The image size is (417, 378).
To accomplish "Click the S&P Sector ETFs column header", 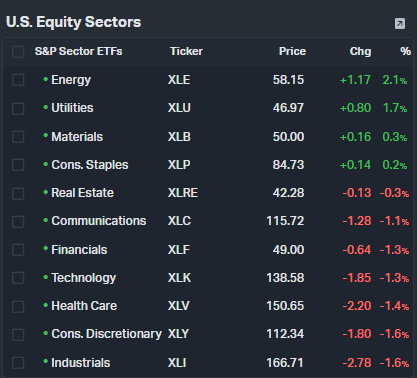I will coord(78,51).
